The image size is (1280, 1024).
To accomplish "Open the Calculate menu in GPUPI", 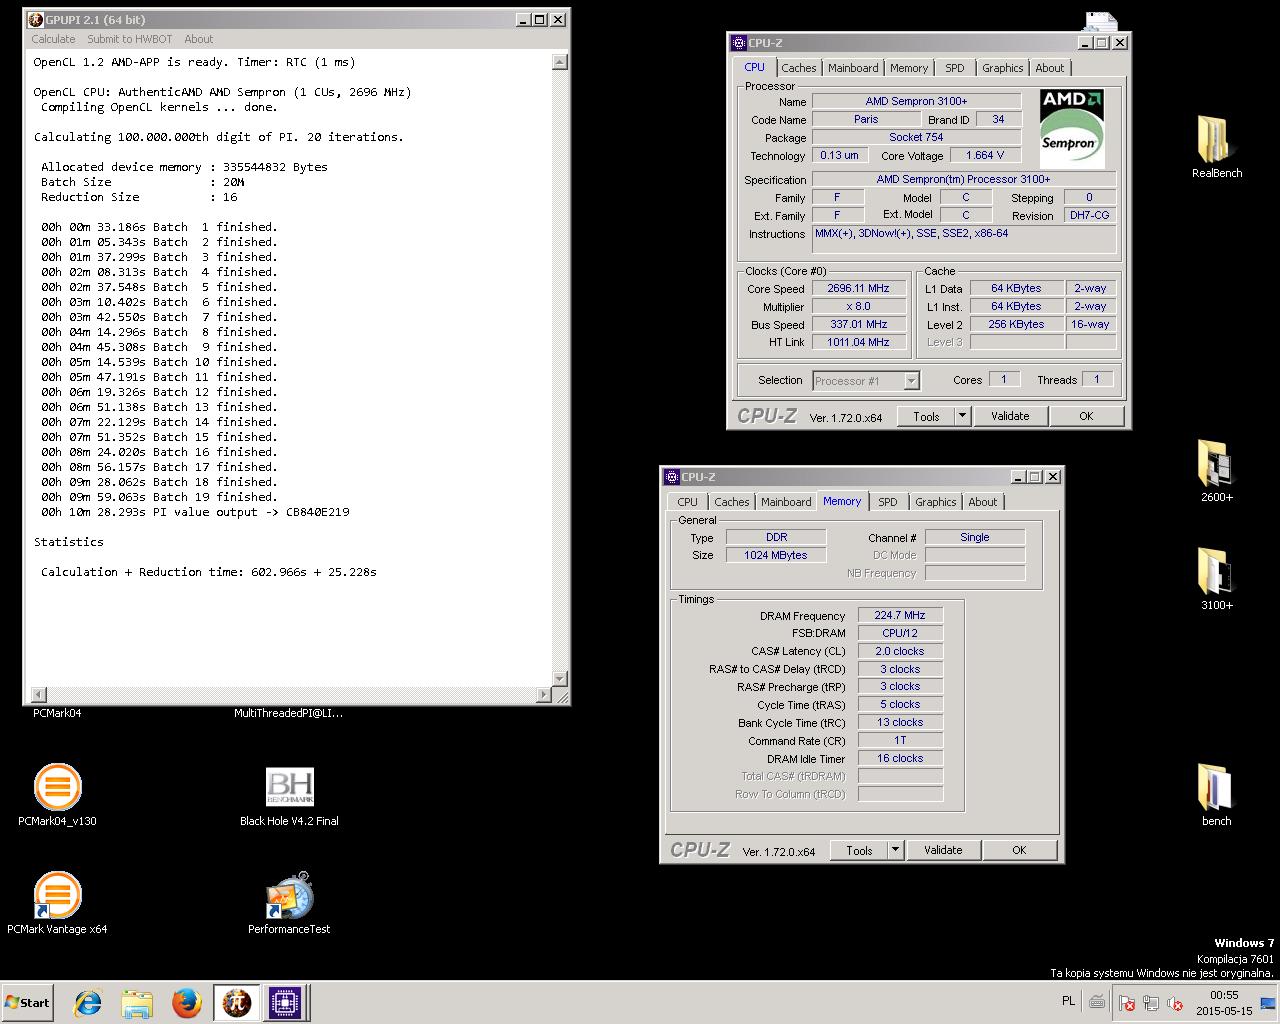I will tap(53, 39).
